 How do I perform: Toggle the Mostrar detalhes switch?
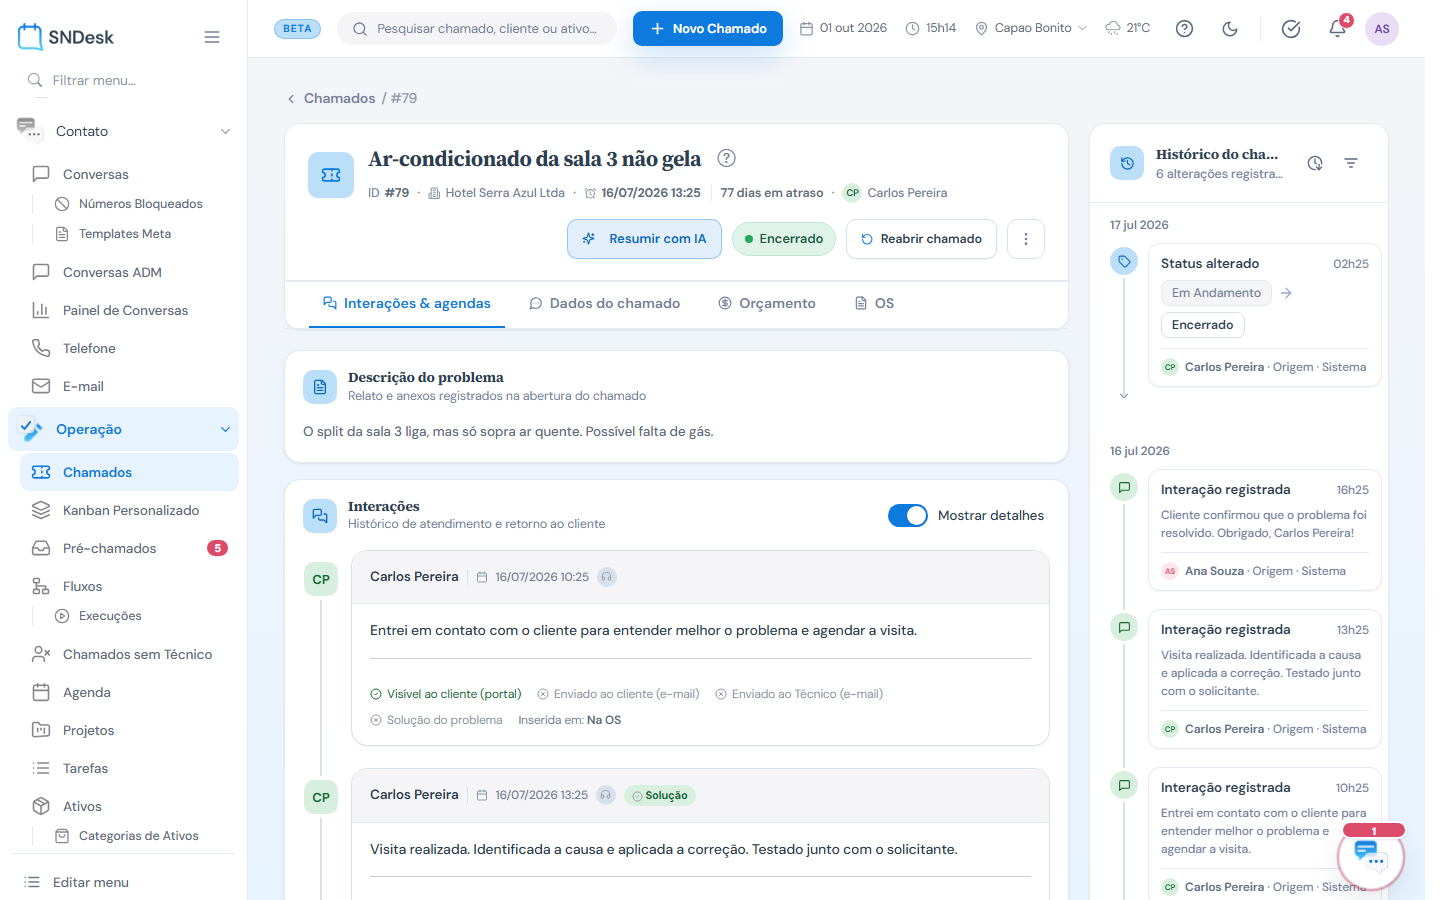[908, 515]
